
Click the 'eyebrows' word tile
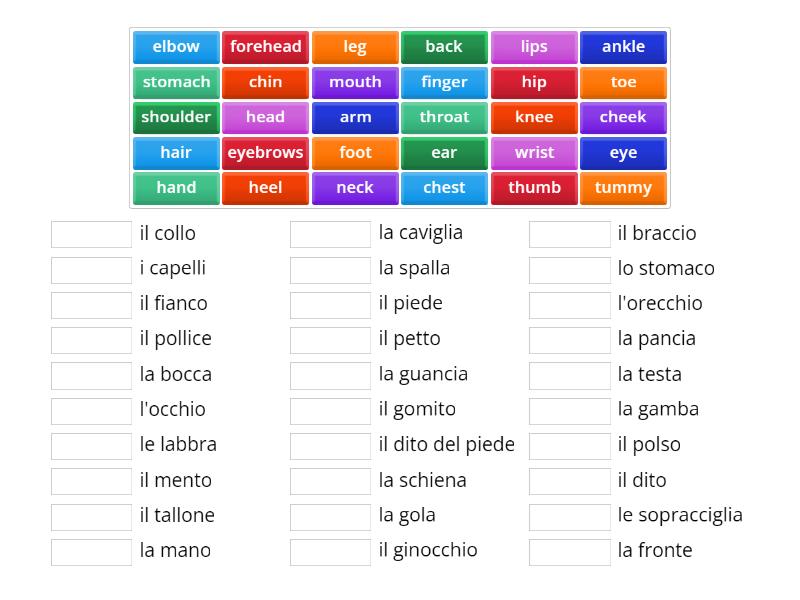[265, 152]
